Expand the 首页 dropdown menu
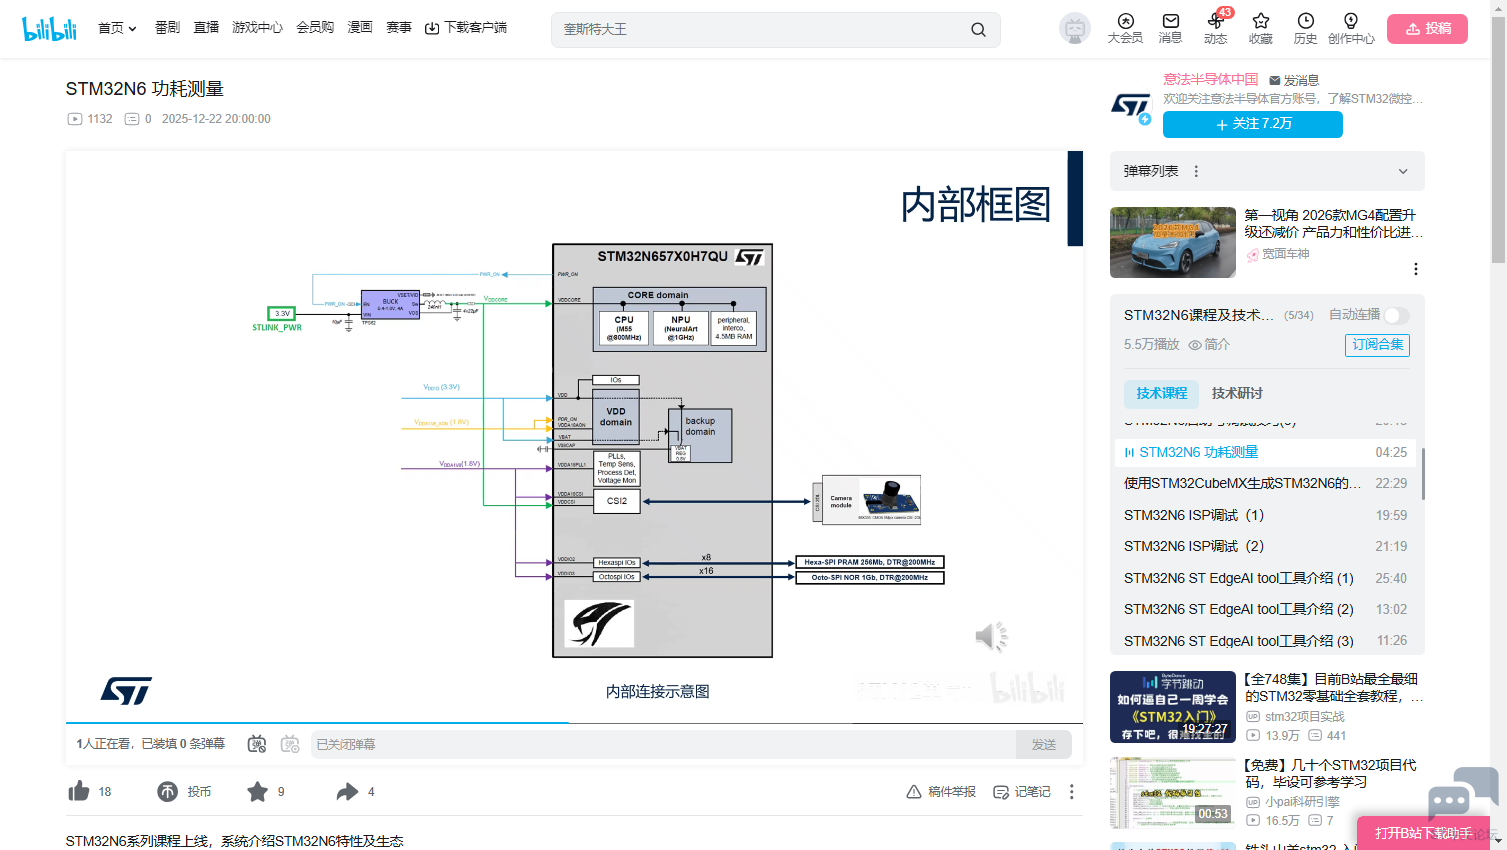The image size is (1507, 850). [117, 28]
